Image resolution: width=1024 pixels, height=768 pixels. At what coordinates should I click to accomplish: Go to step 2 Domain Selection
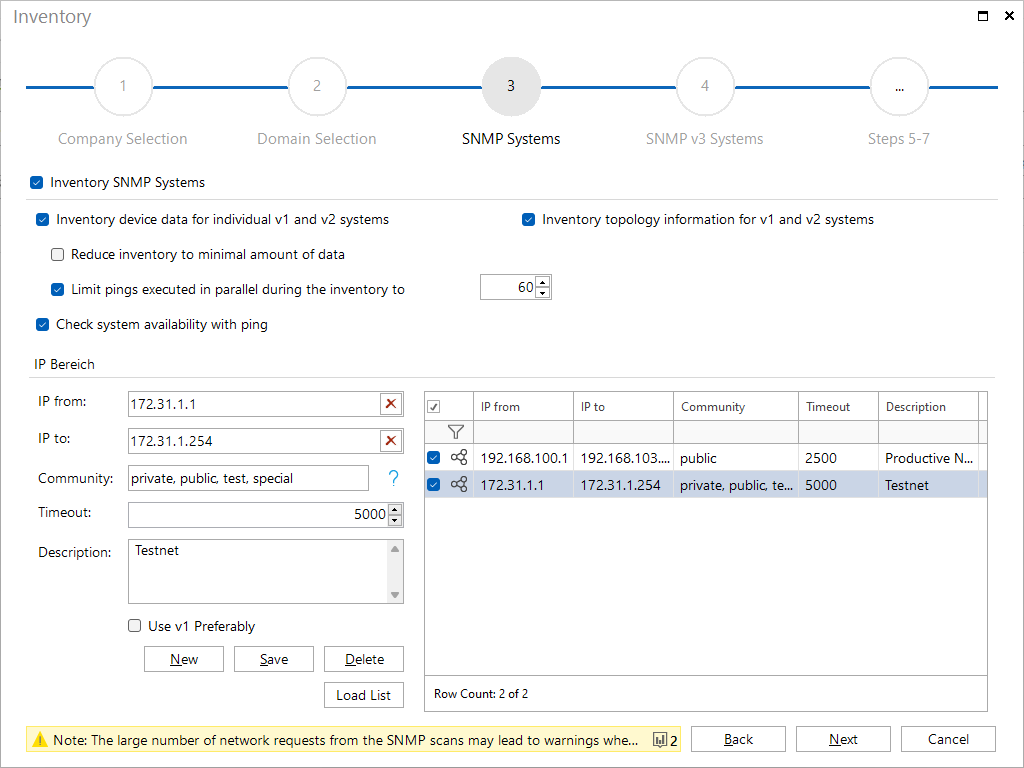point(317,86)
